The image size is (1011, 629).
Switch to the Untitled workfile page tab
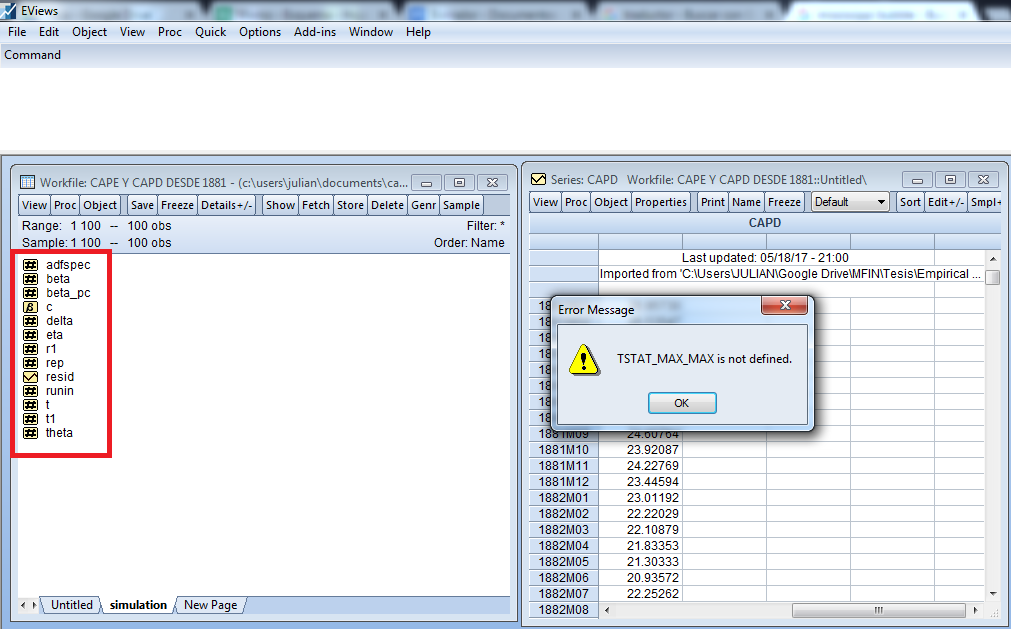pos(72,605)
